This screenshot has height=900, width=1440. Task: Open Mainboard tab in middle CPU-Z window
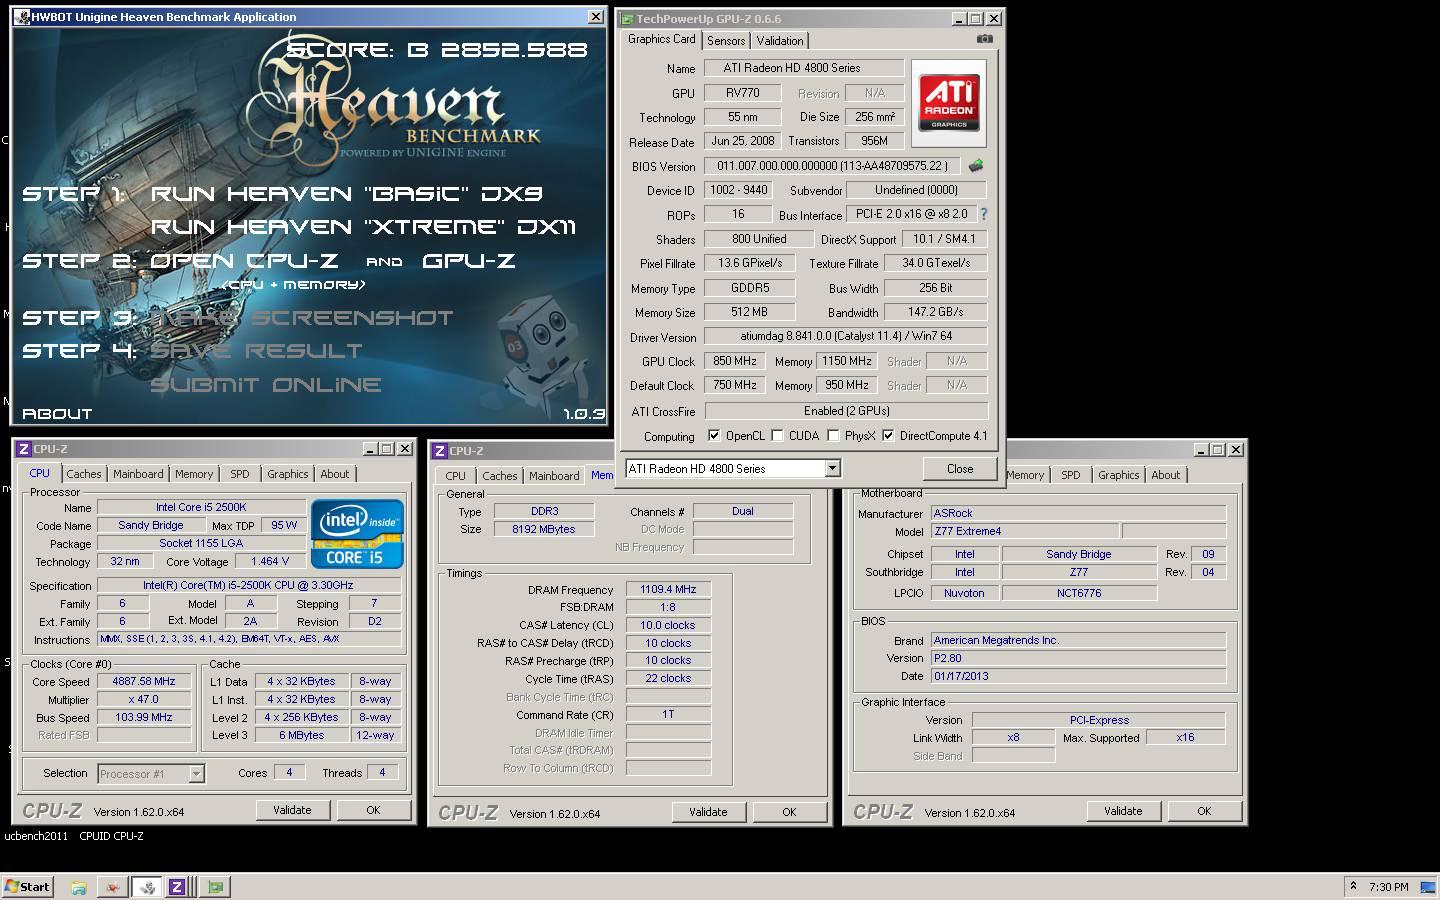[x=554, y=476]
